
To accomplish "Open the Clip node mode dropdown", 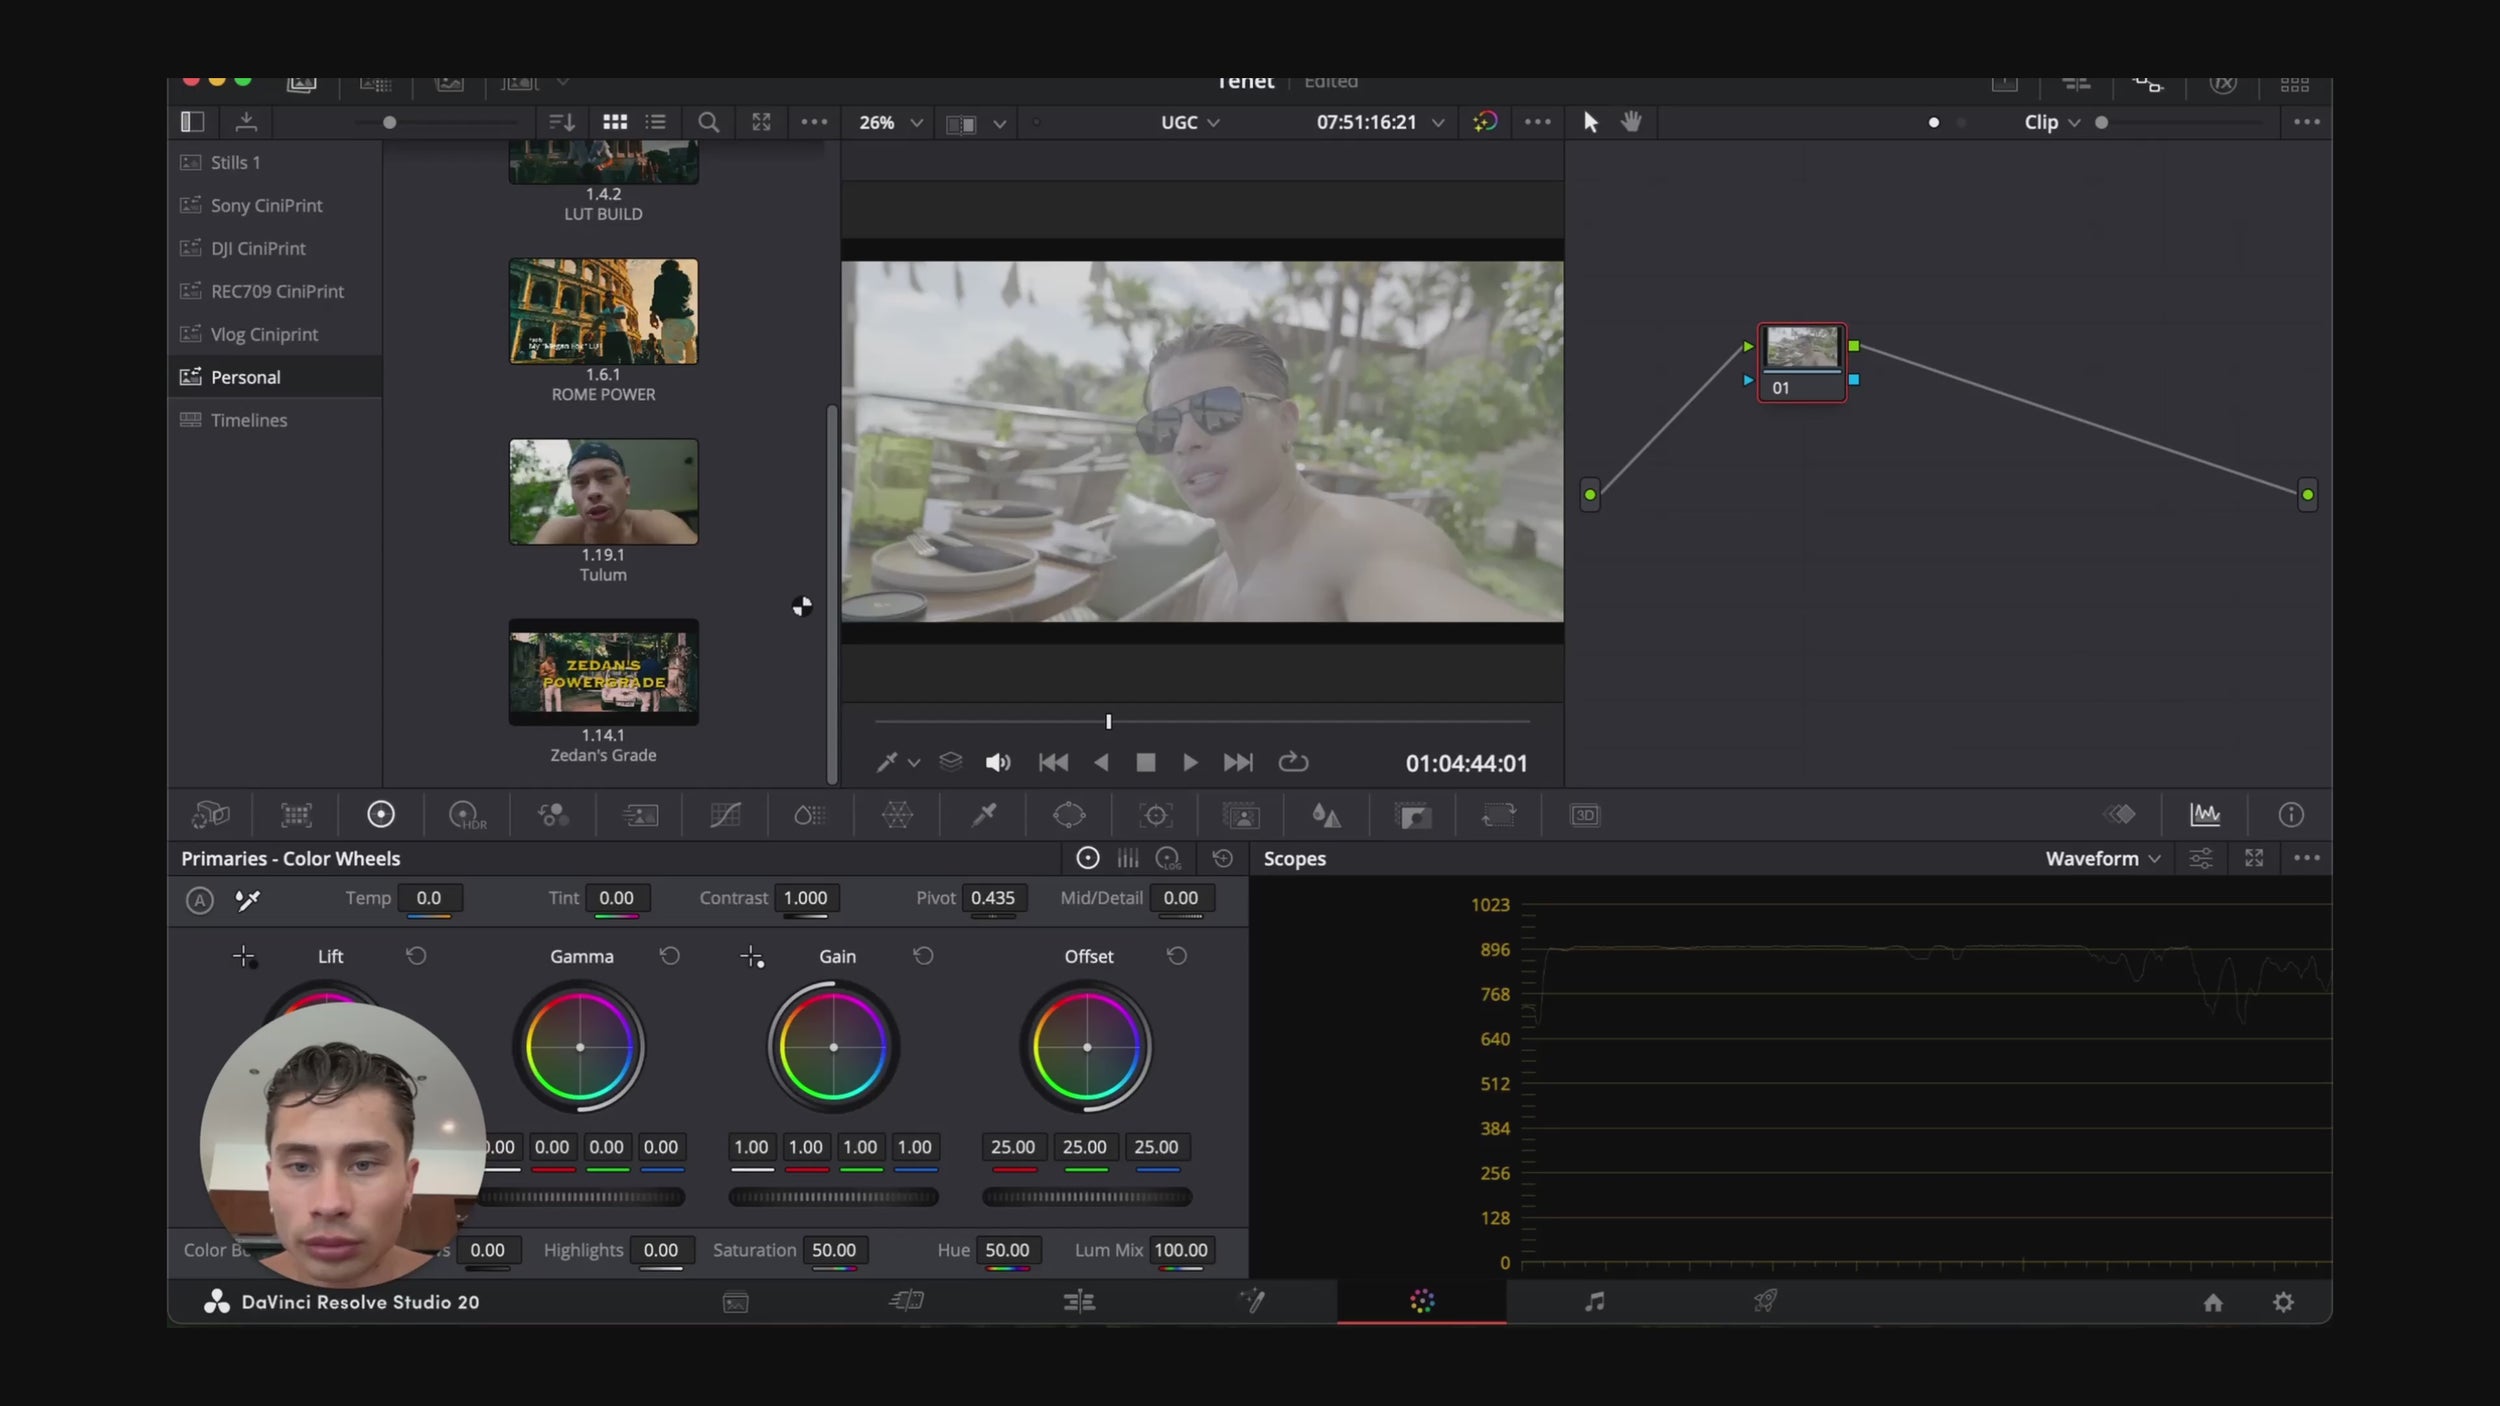I will 2052,122.
